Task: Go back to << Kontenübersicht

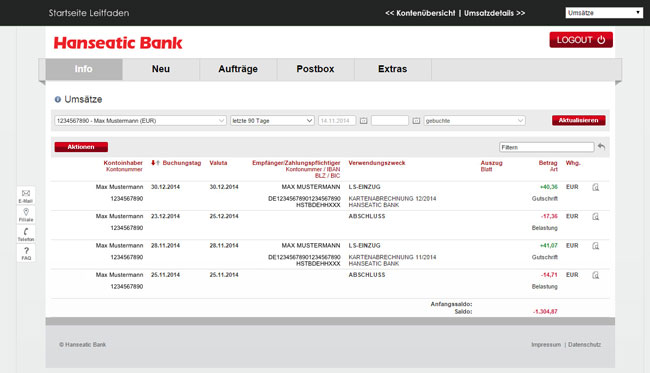Action: coord(420,13)
